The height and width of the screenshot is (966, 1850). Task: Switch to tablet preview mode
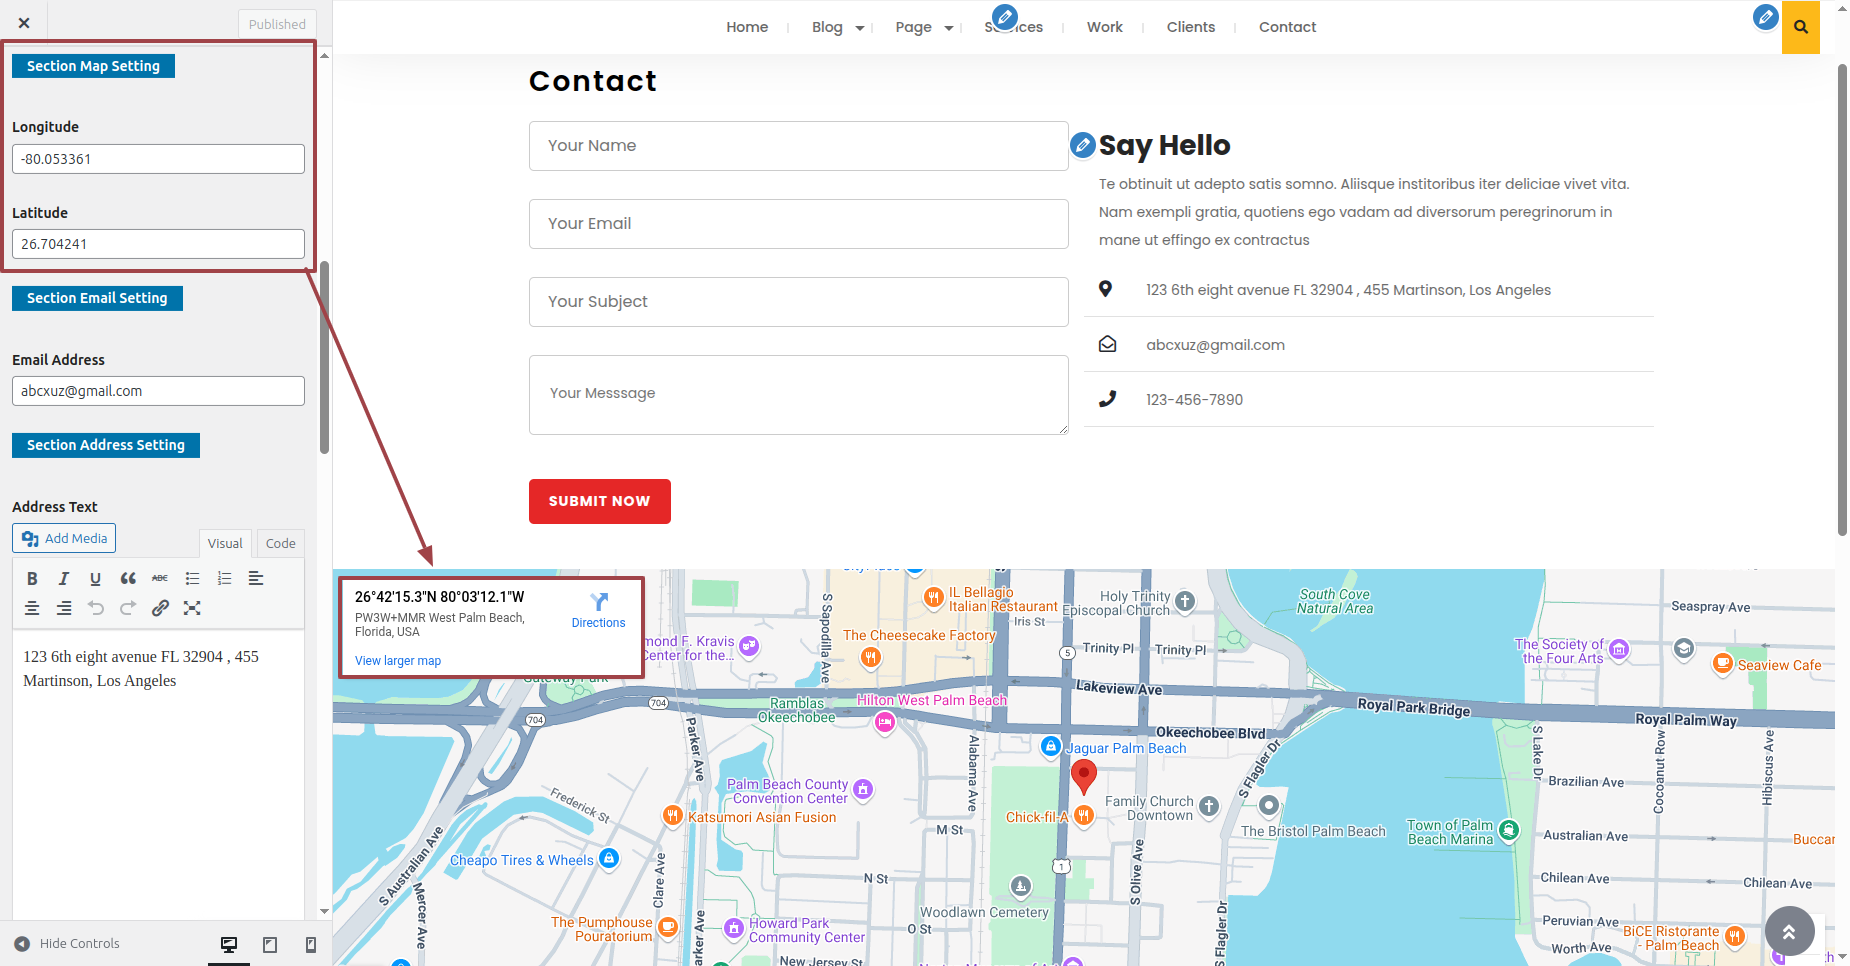click(x=270, y=944)
